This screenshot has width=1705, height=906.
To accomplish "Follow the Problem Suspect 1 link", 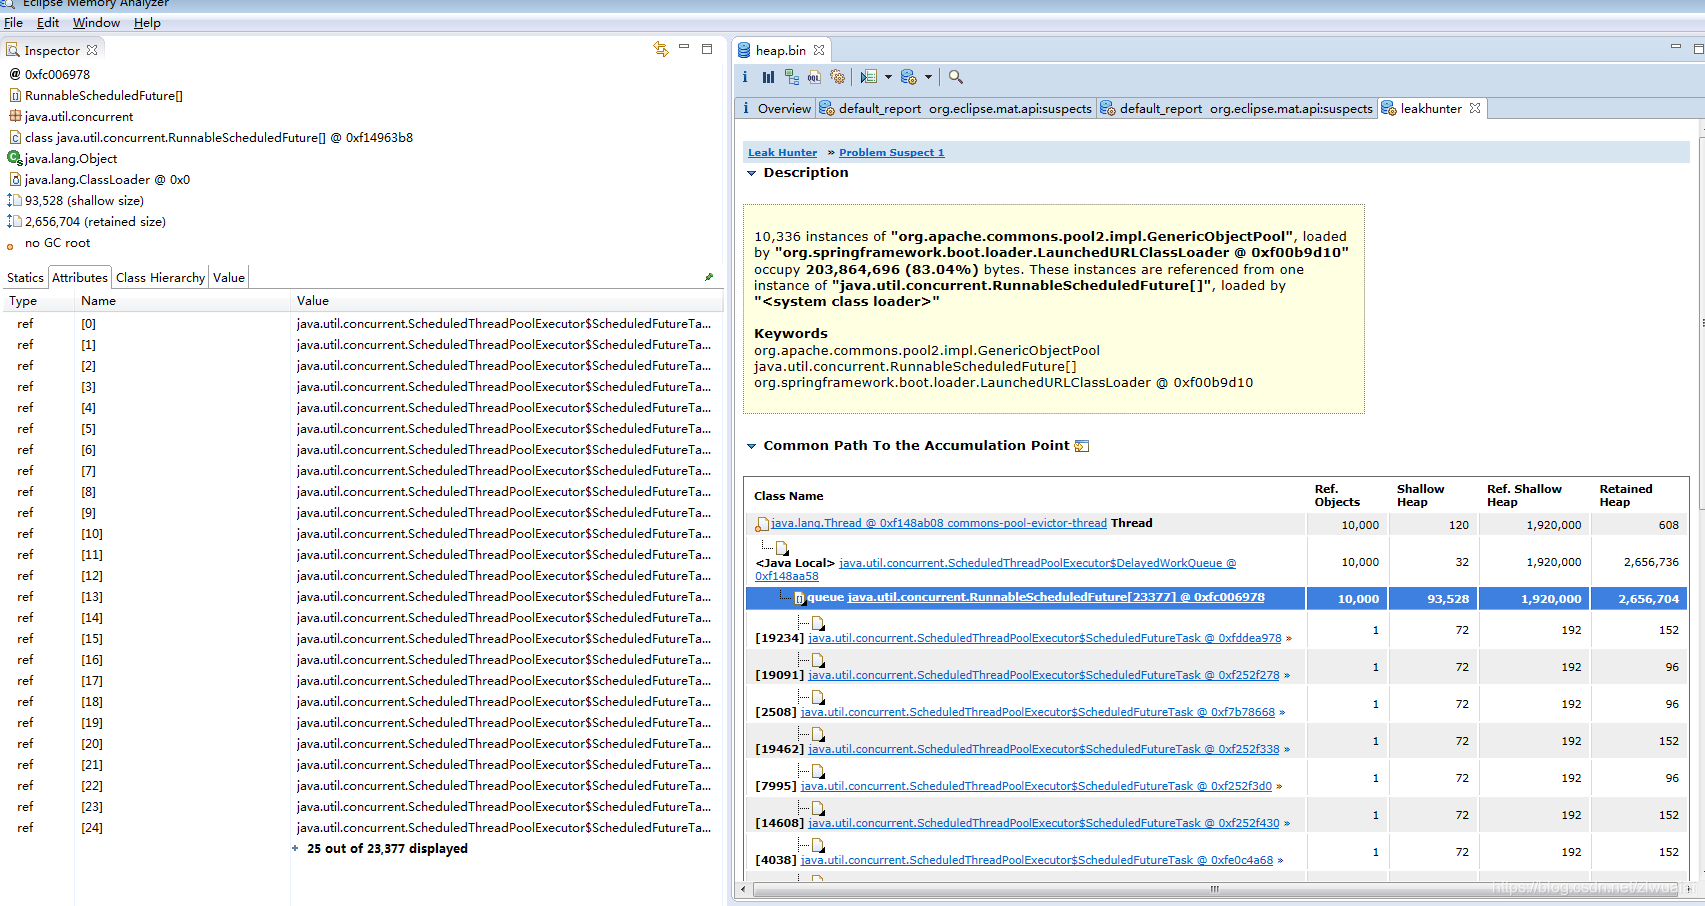I will pyautogui.click(x=891, y=152).
